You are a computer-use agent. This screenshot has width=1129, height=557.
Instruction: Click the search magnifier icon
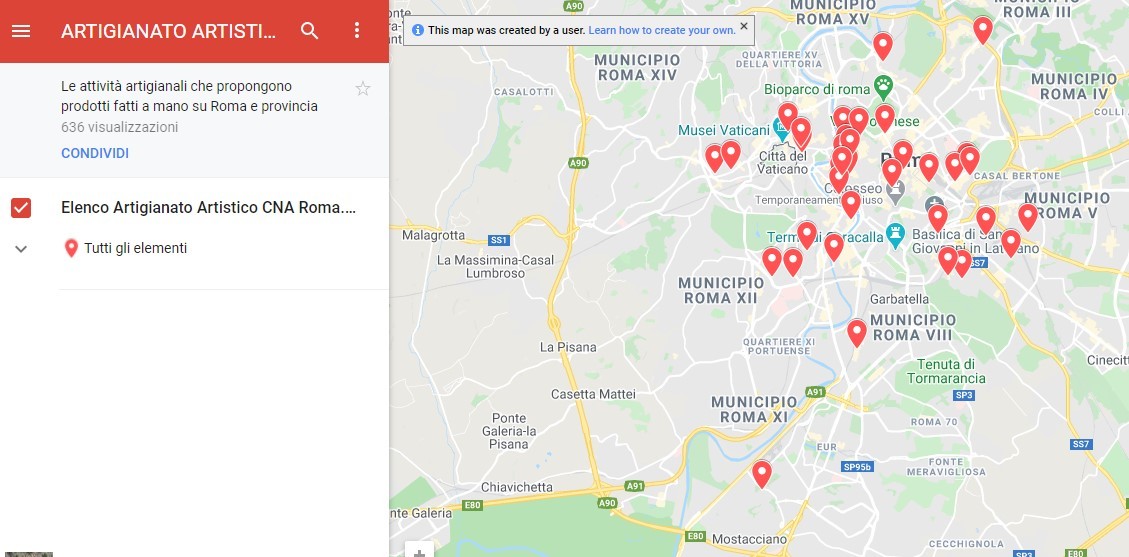tap(310, 31)
